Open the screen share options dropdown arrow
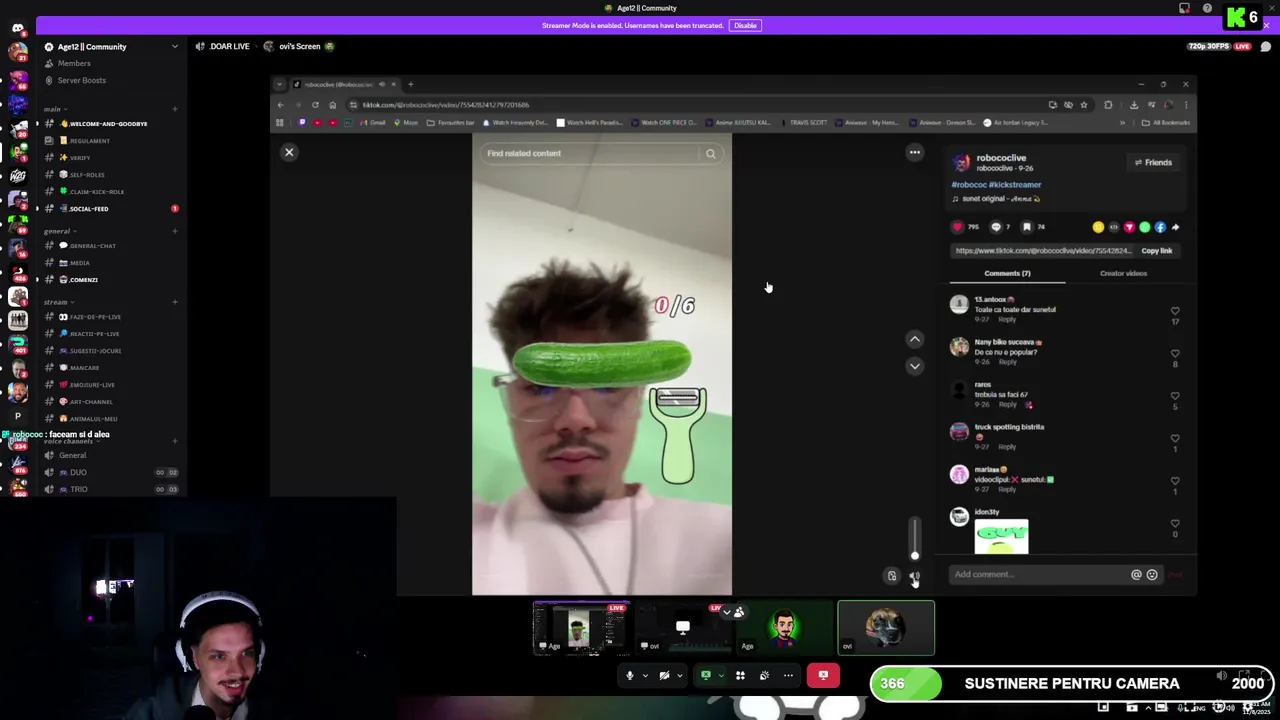This screenshot has height=720, width=1280. pyautogui.click(x=721, y=675)
